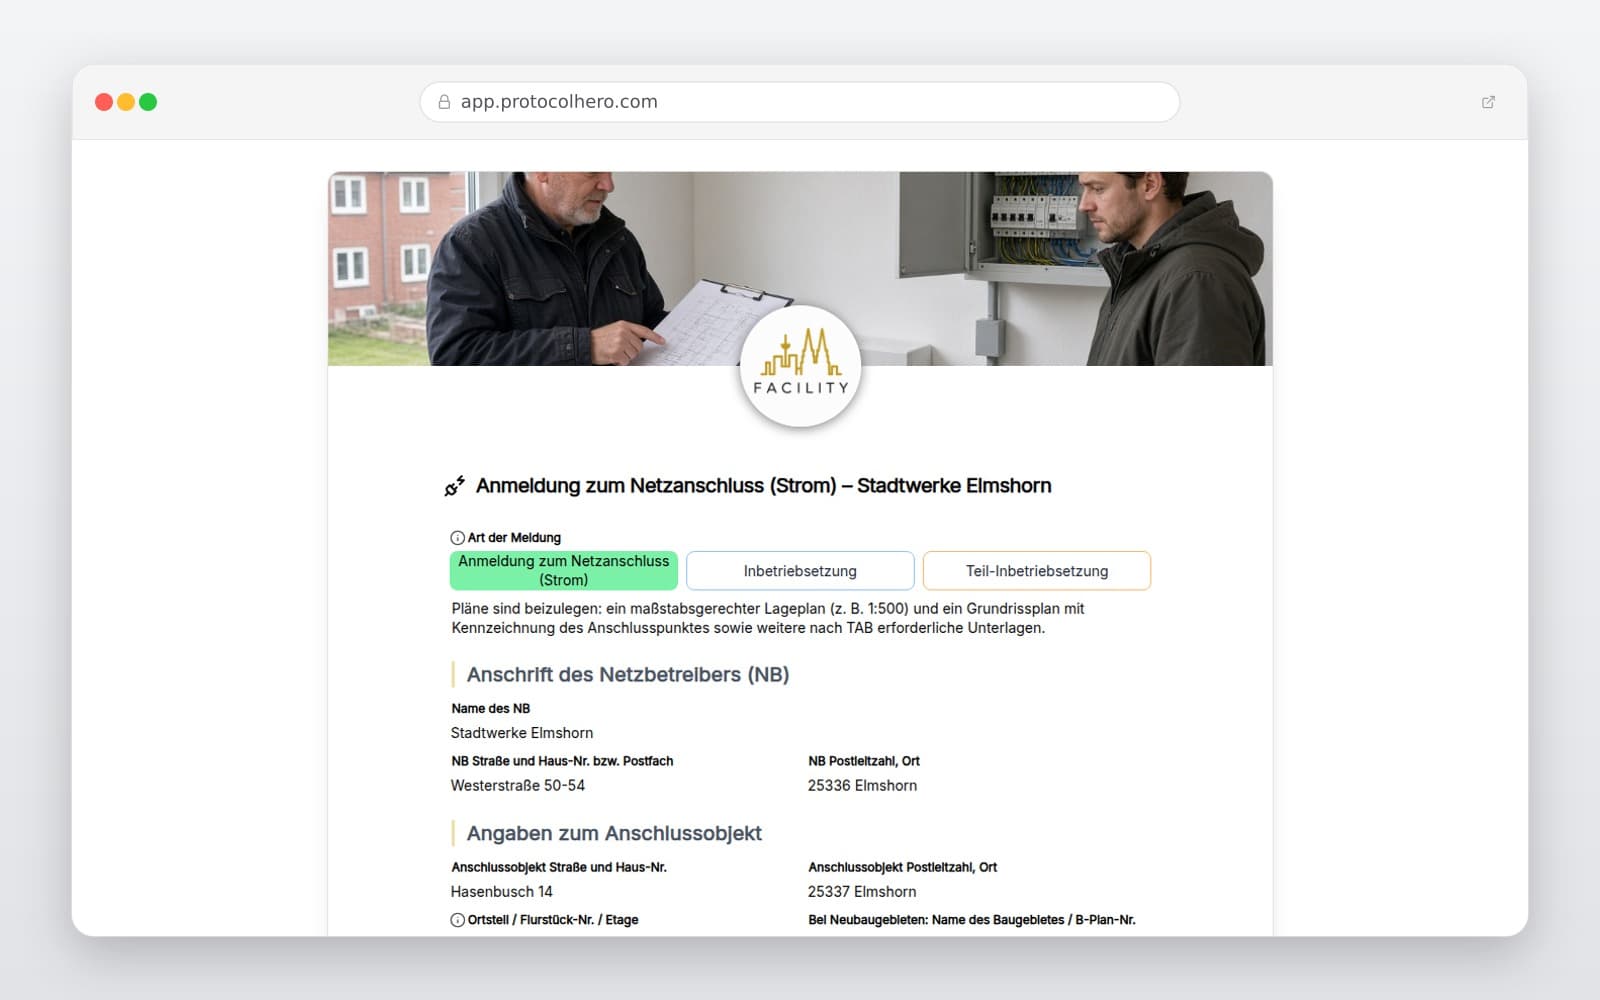Click the label 'Anschlussobjekt Postleitzahl, Ort'

click(903, 868)
